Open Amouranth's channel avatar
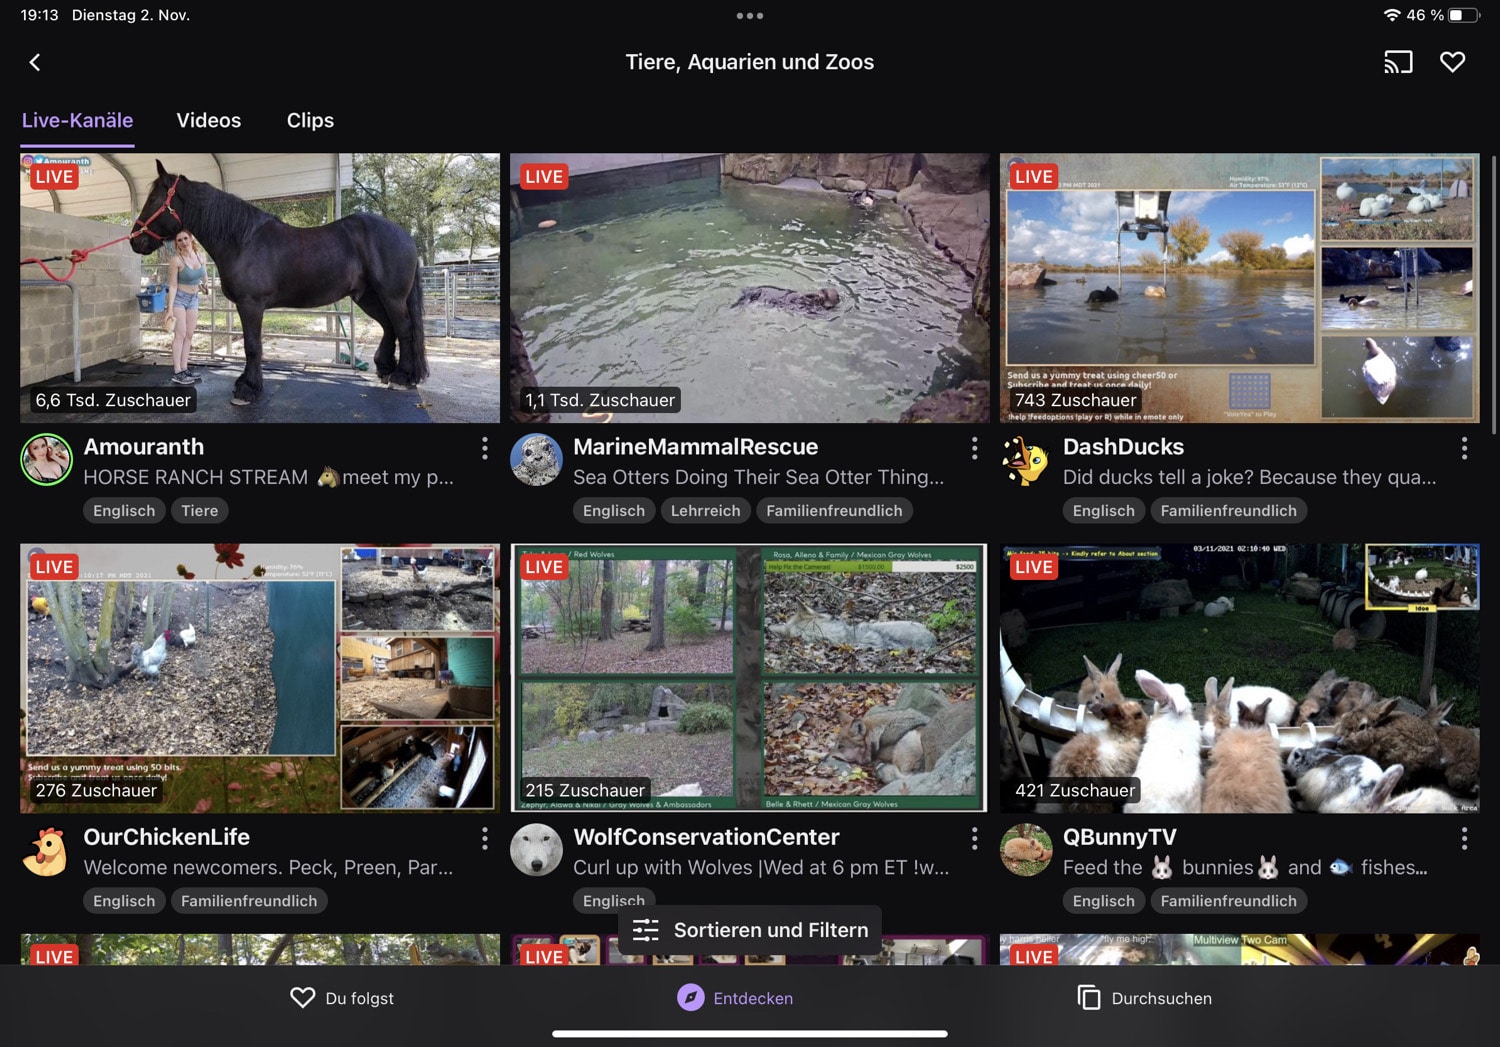This screenshot has height=1047, width=1500. 46,460
